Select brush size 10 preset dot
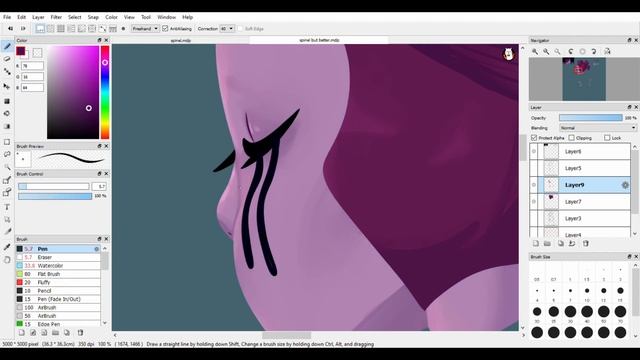This screenshot has width=640, height=360. point(587,291)
